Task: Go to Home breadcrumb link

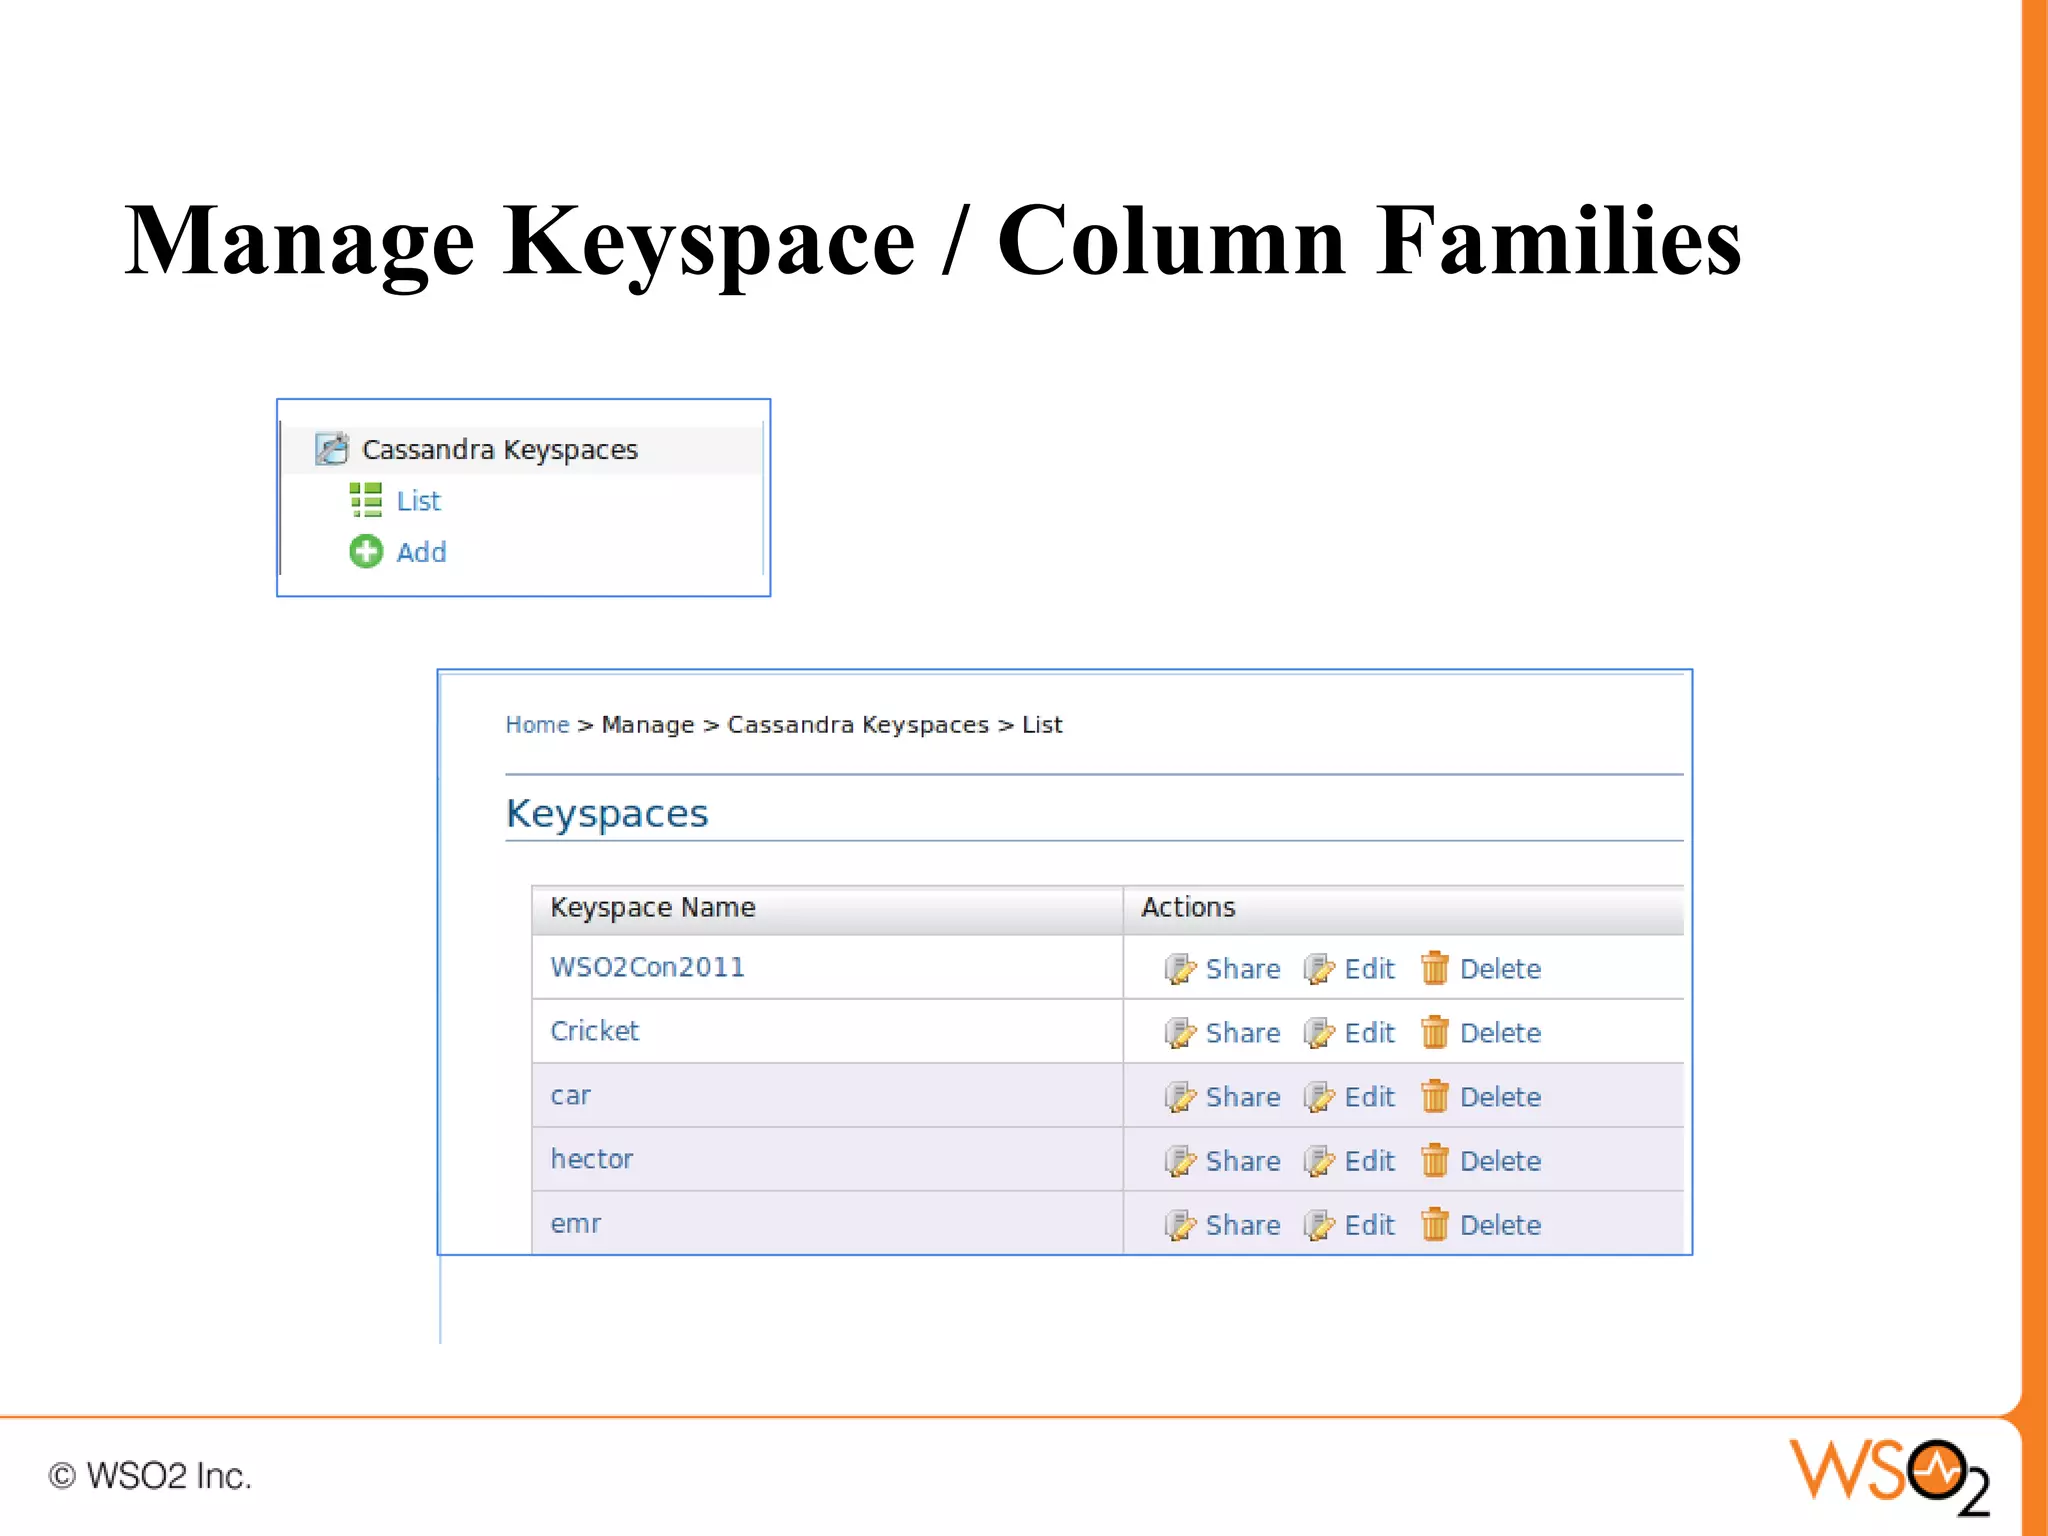Action: click(537, 724)
